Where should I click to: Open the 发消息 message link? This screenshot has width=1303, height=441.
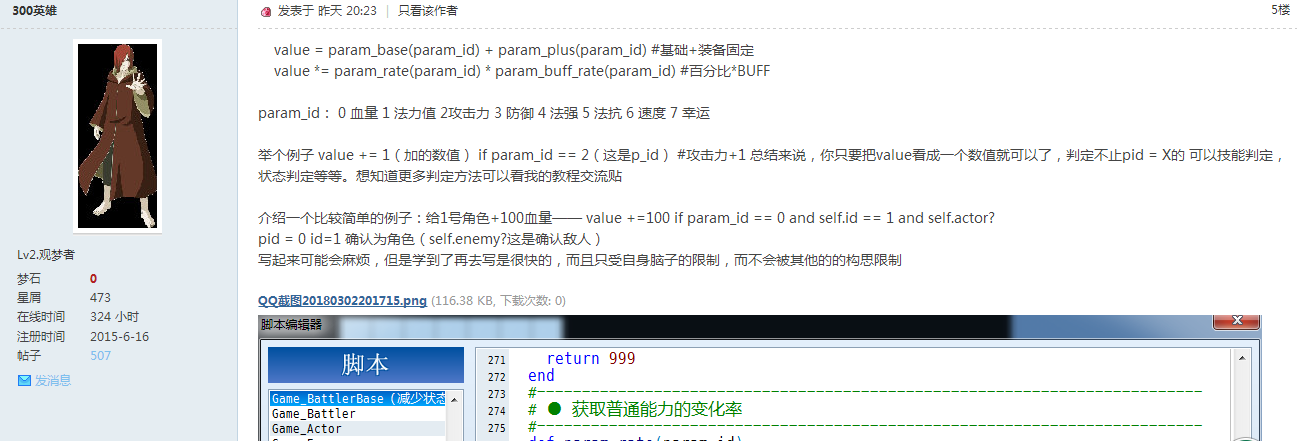pos(53,380)
